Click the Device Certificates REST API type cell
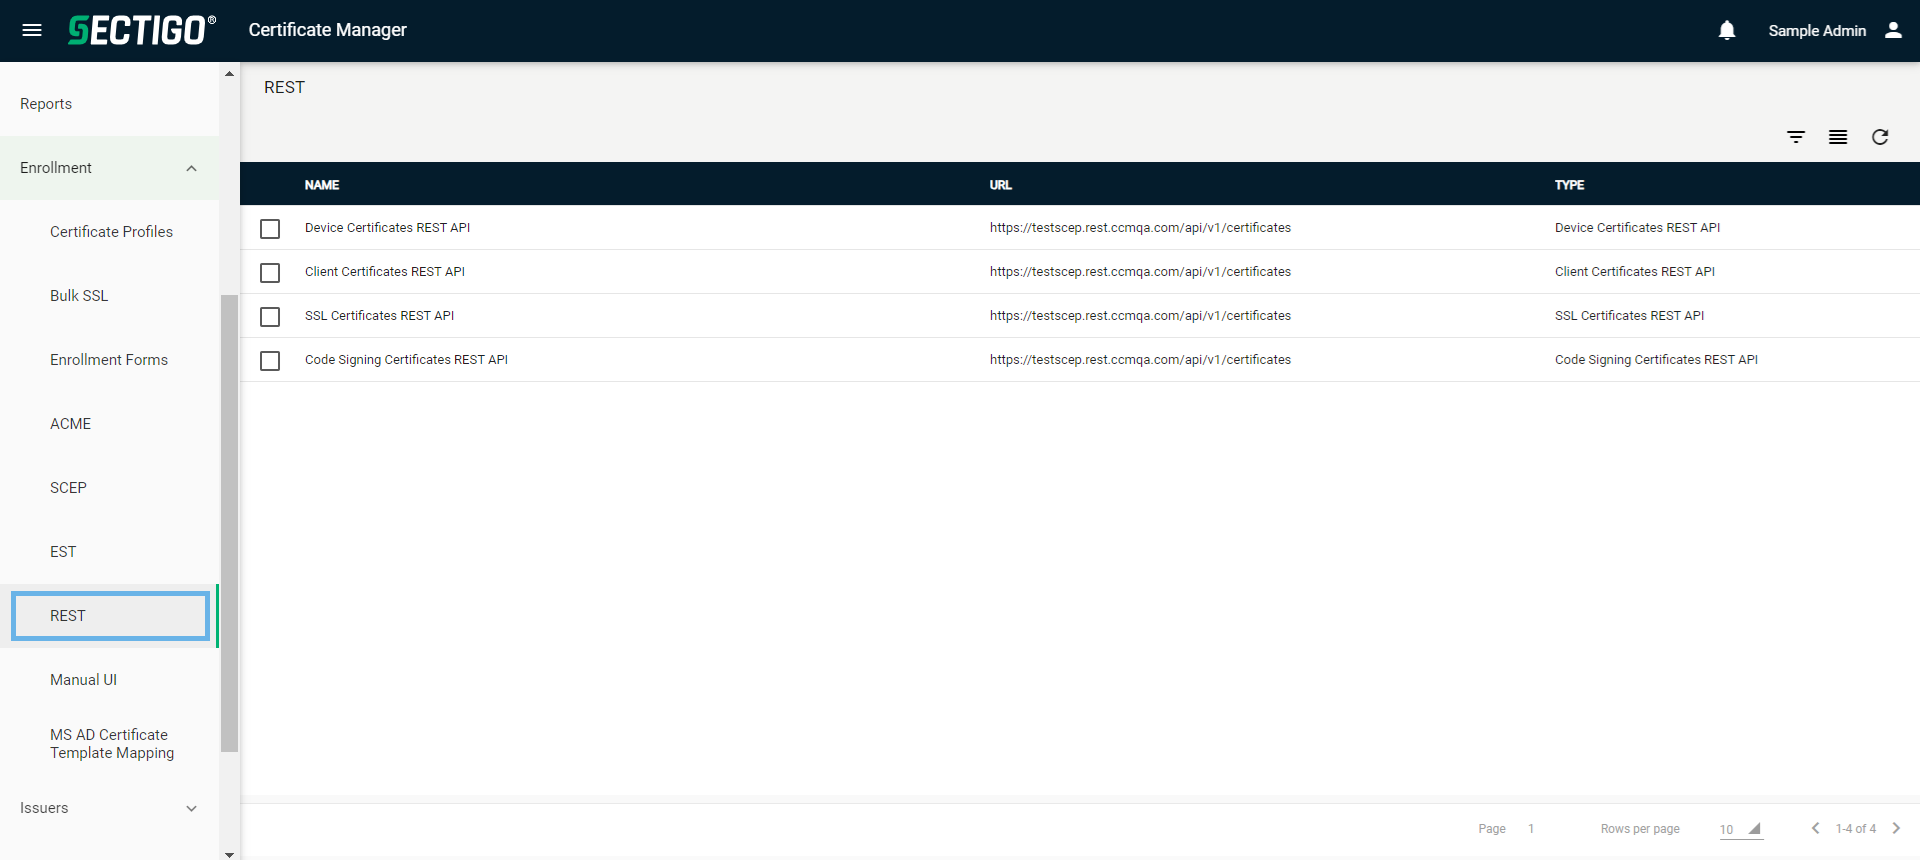This screenshot has width=1920, height=860. (1637, 228)
